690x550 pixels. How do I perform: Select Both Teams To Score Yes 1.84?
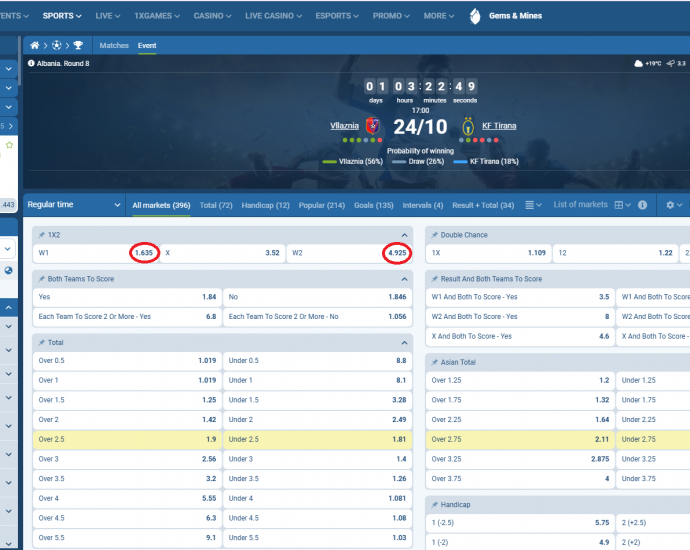click(127, 297)
